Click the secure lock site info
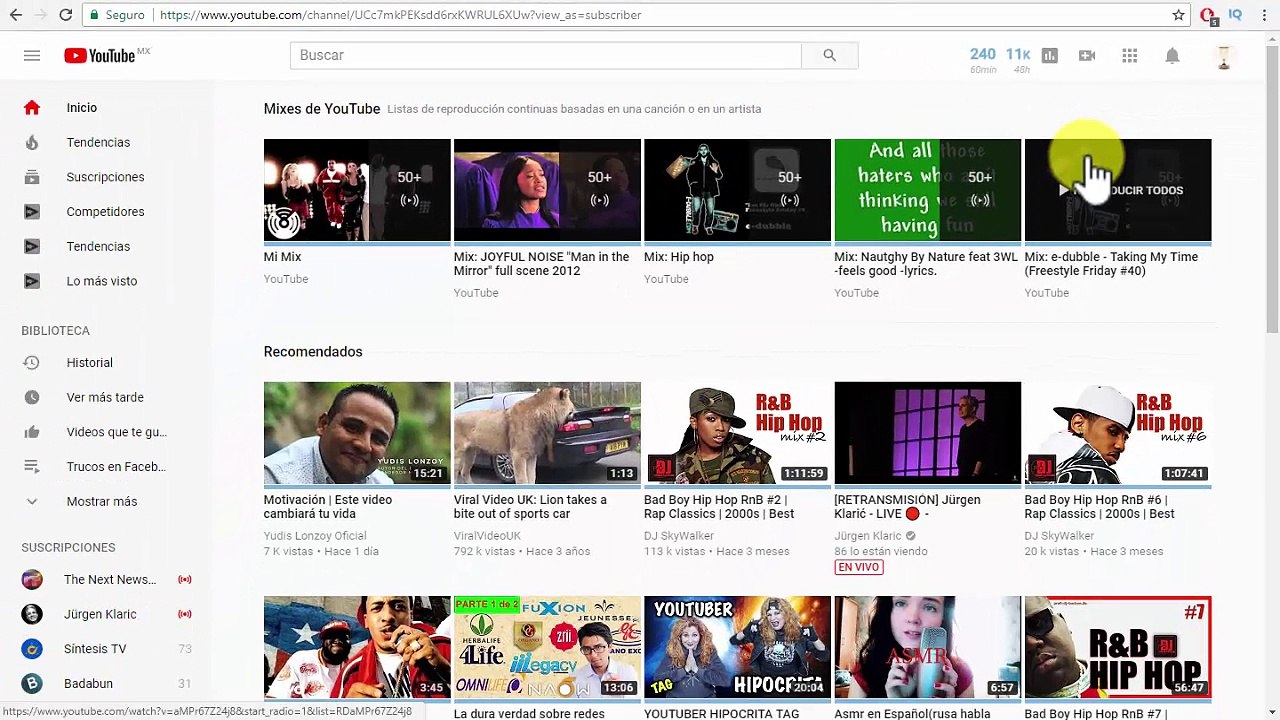 click(117, 15)
